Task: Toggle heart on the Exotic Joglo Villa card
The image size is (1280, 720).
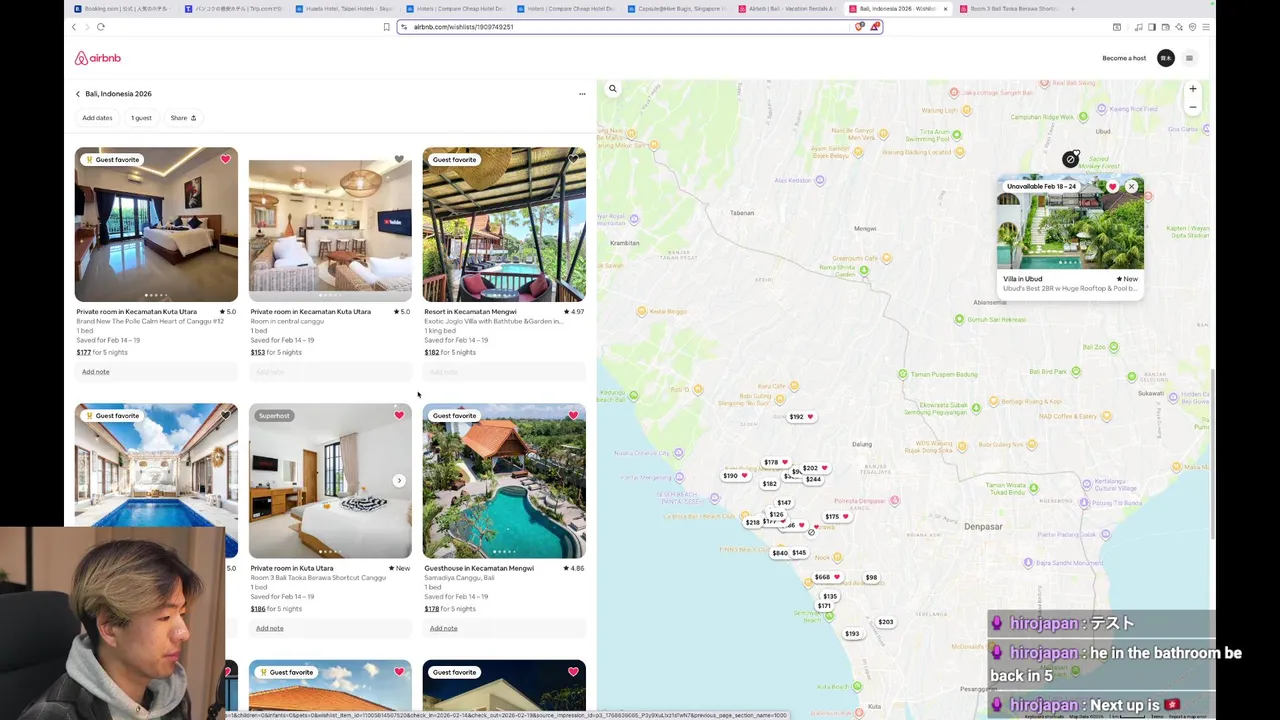Action: coord(573,159)
